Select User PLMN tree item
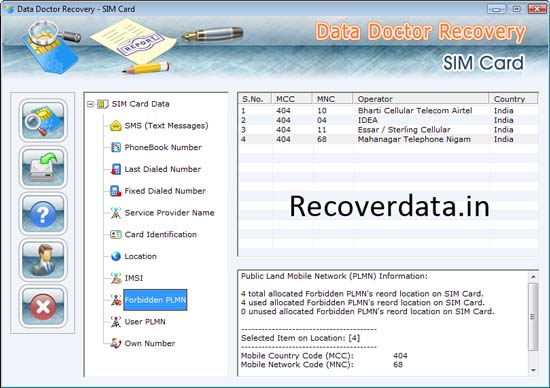The width and height of the screenshot is (550, 388). pos(145,321)
